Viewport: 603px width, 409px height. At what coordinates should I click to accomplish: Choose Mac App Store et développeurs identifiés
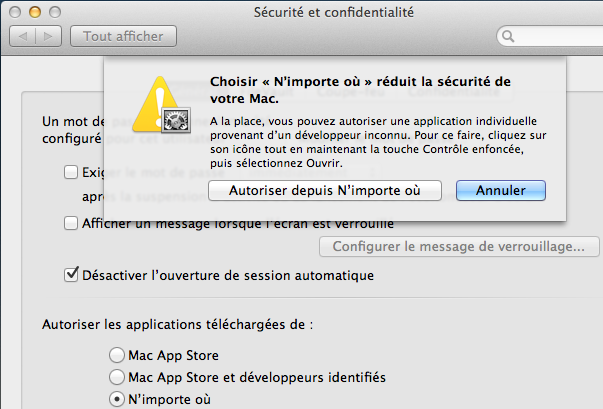(x=117, y=377)
